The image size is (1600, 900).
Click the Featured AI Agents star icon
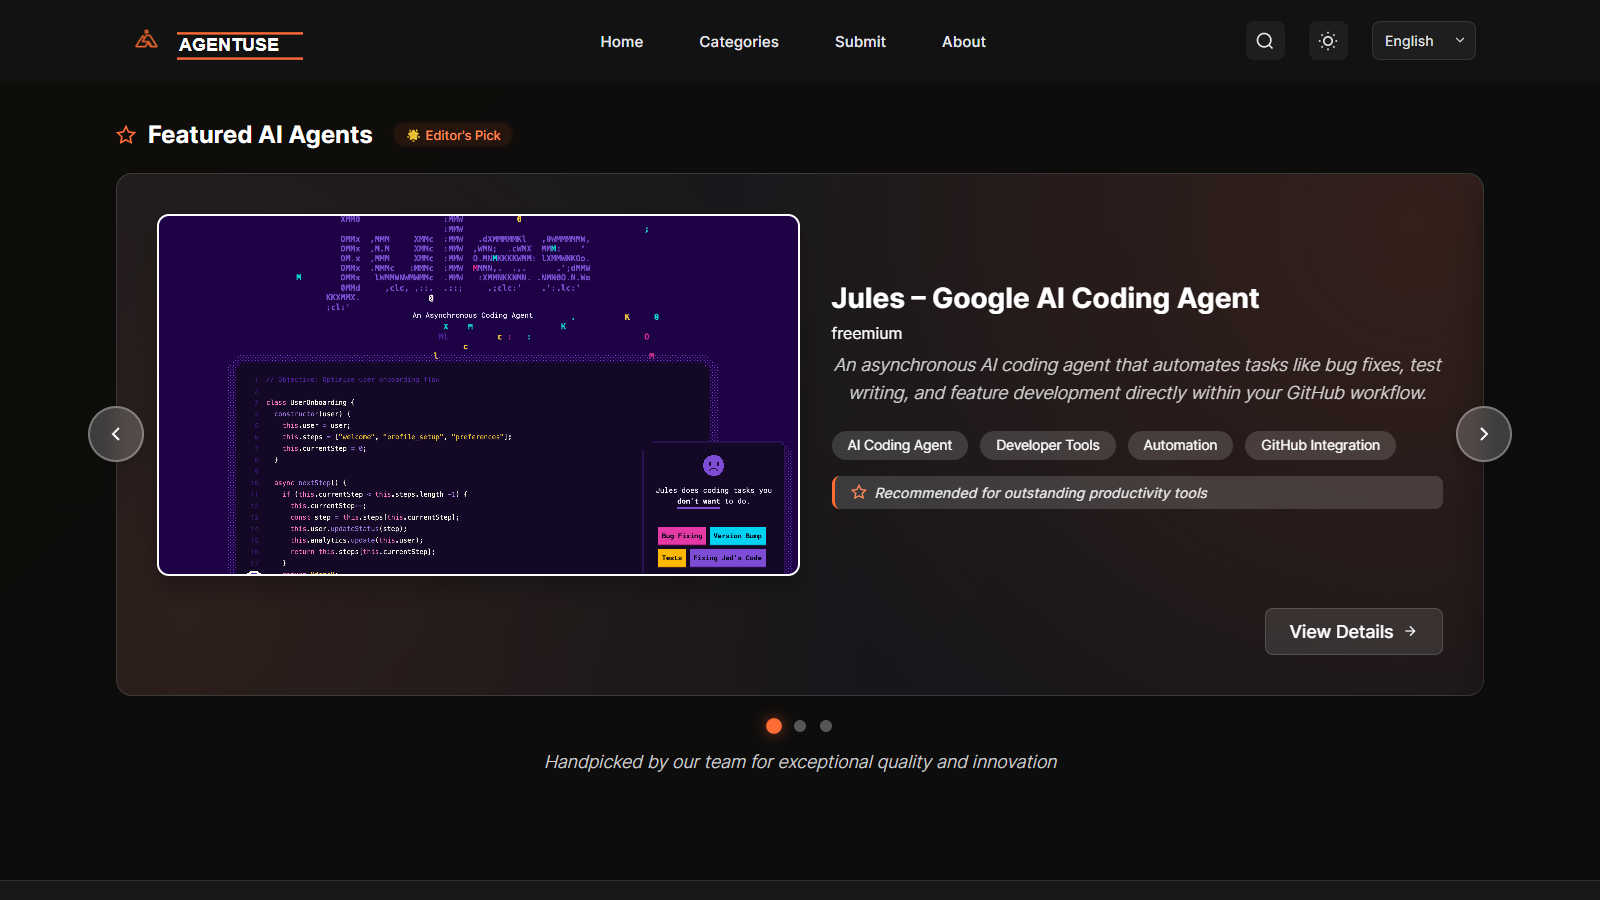click(126, 135)
